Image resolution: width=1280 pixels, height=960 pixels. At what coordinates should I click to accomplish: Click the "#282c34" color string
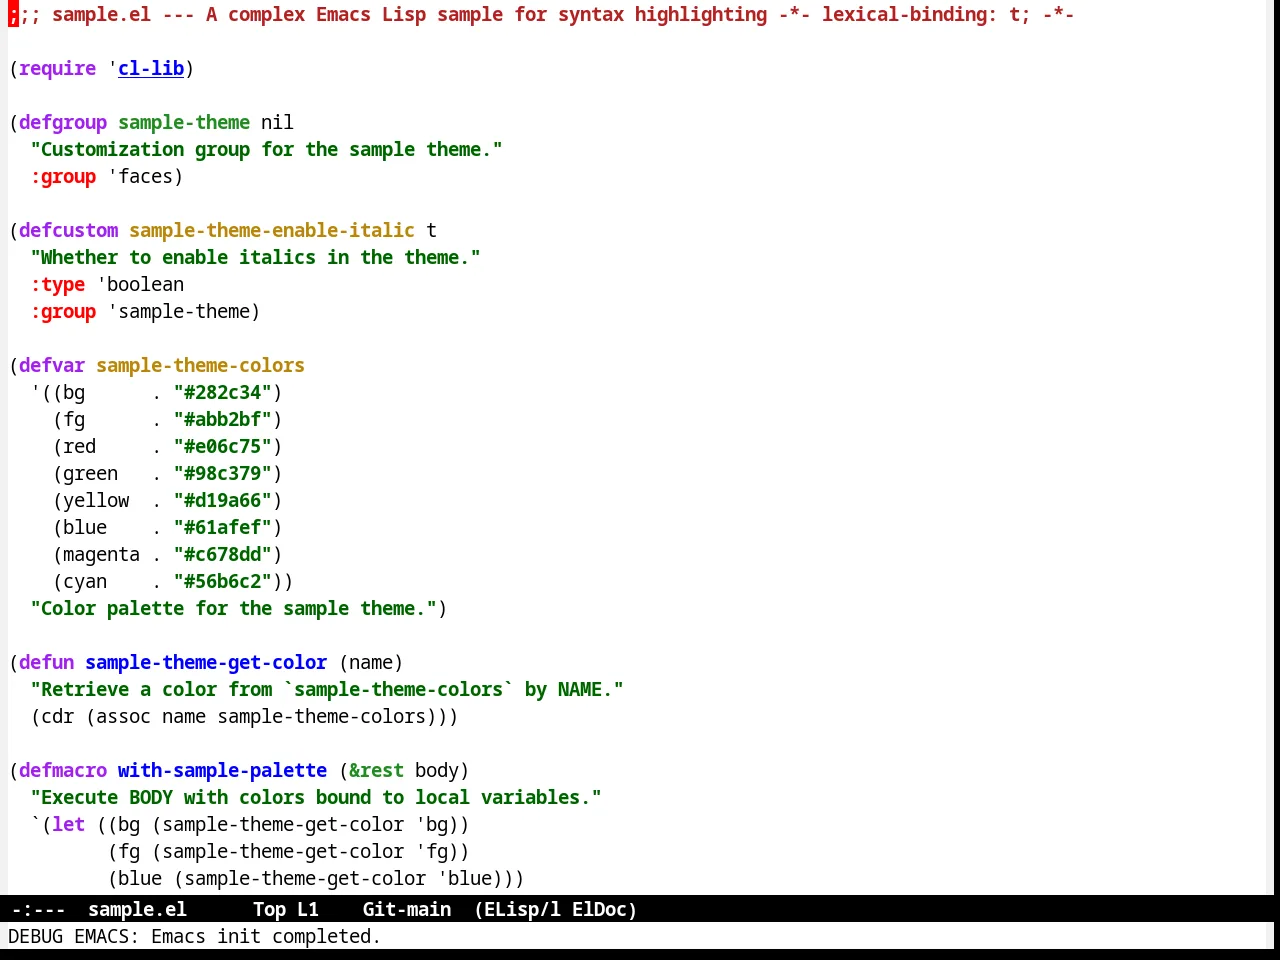tap(222, 392)
